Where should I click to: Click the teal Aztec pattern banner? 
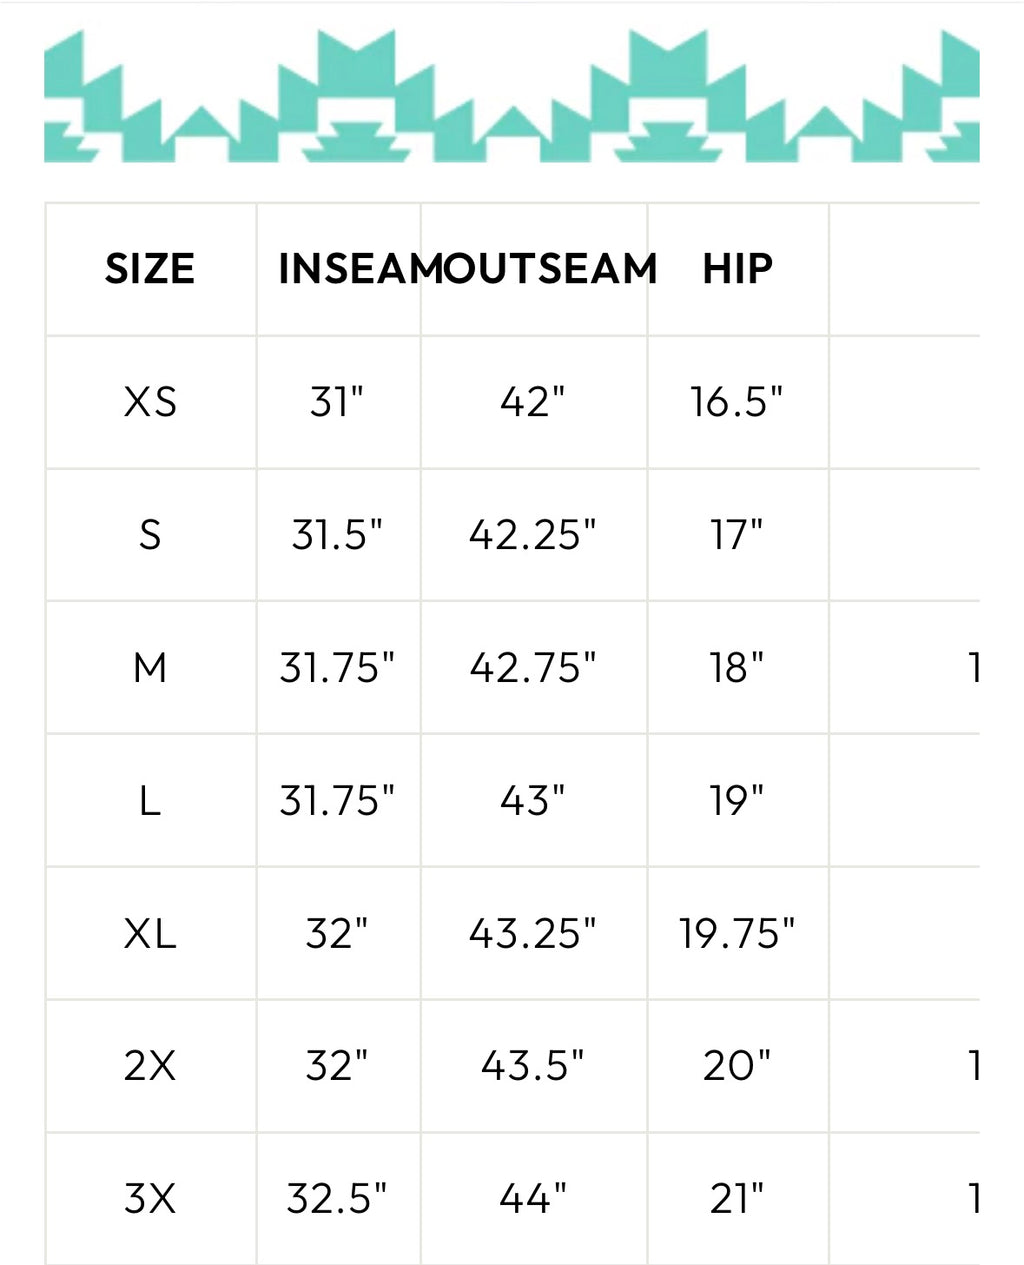click(x=511, y=96)
